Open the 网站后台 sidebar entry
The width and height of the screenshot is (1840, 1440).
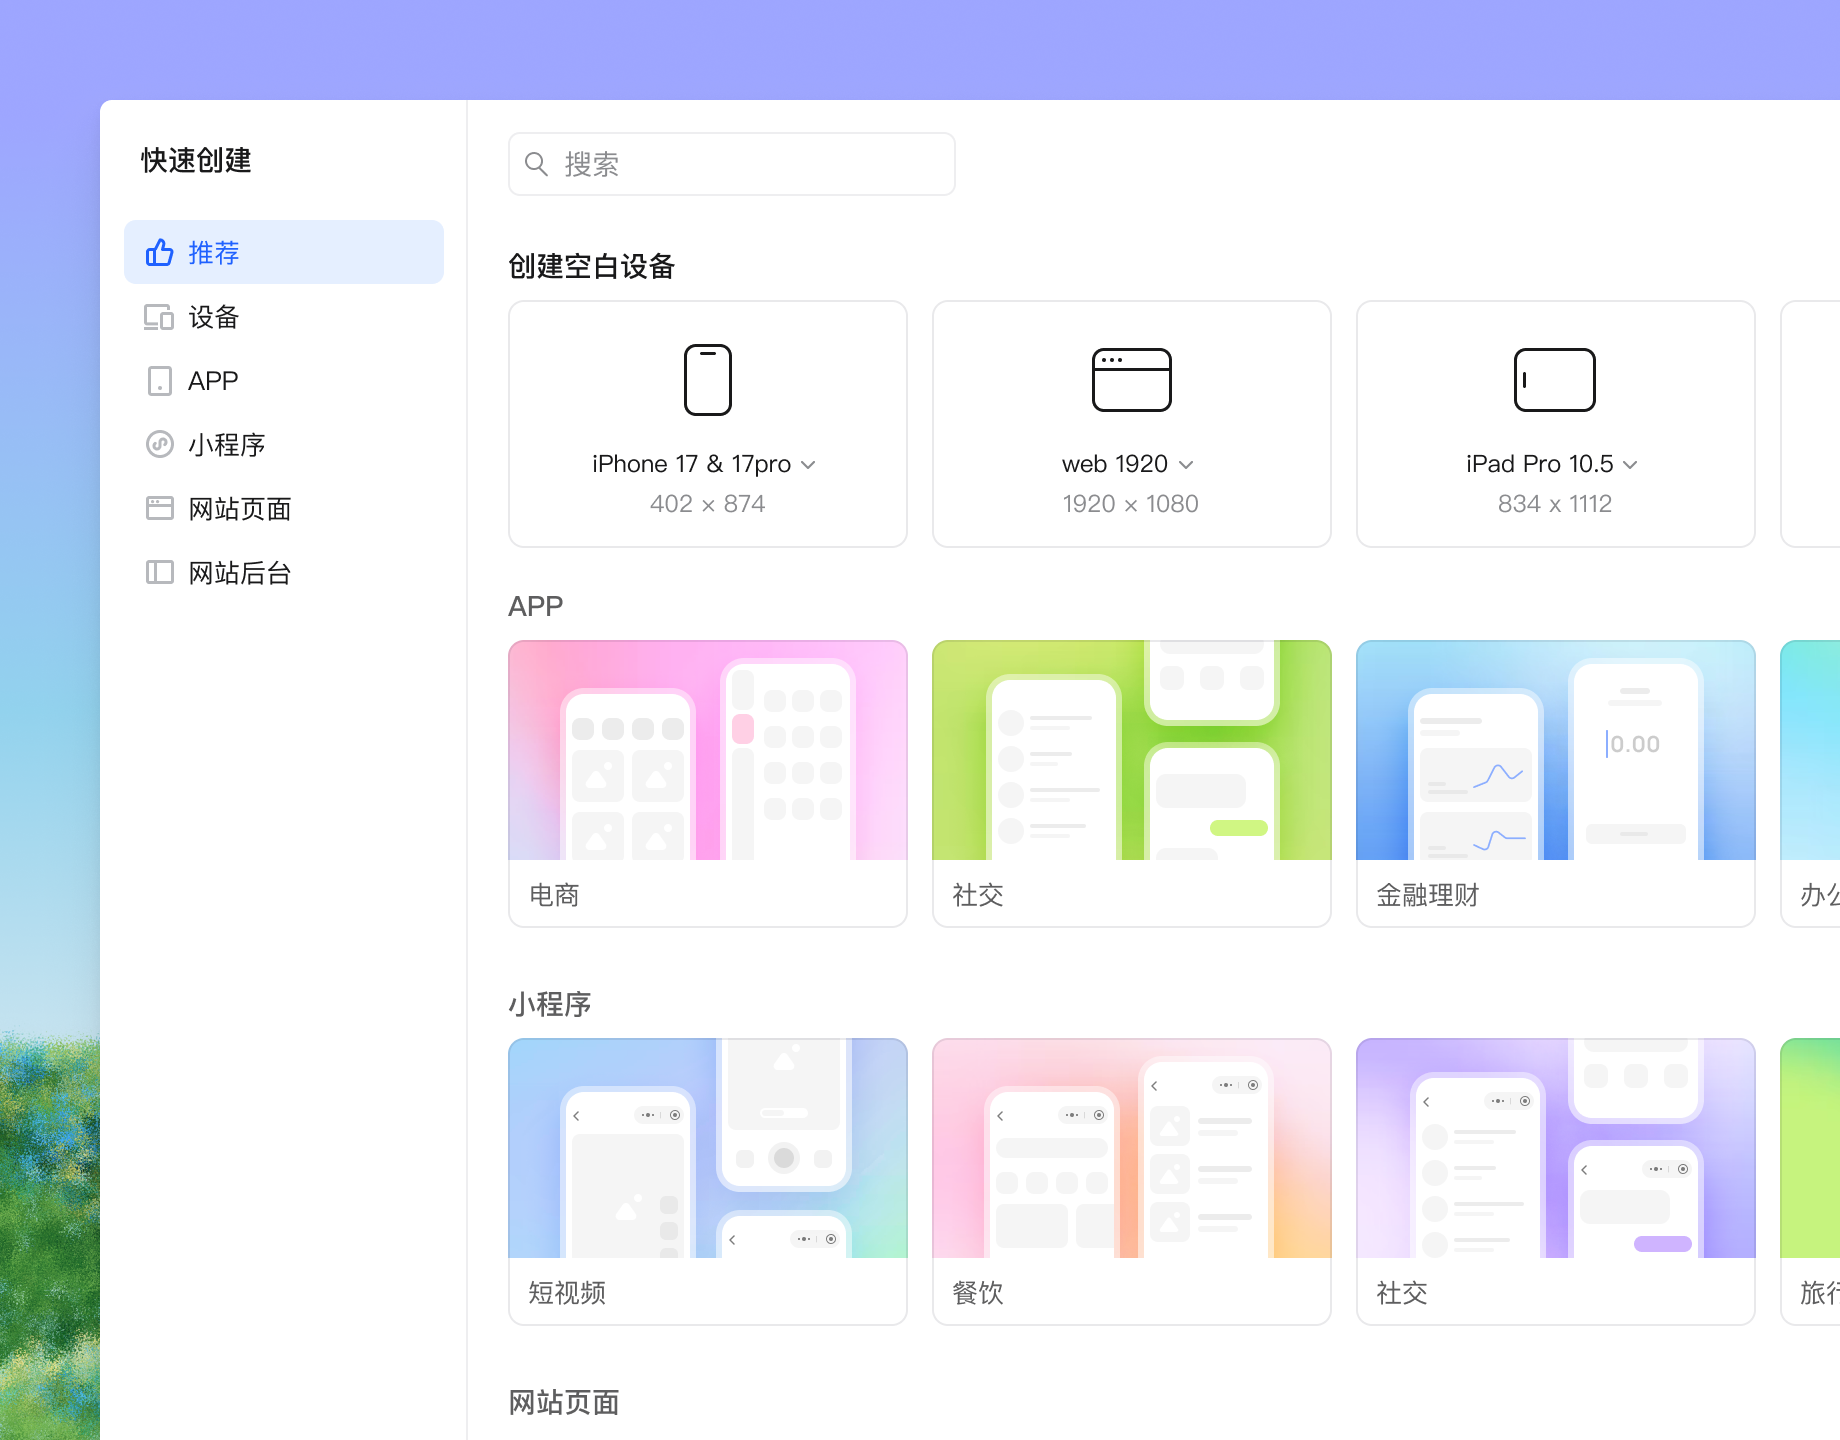tap(238, 573)
